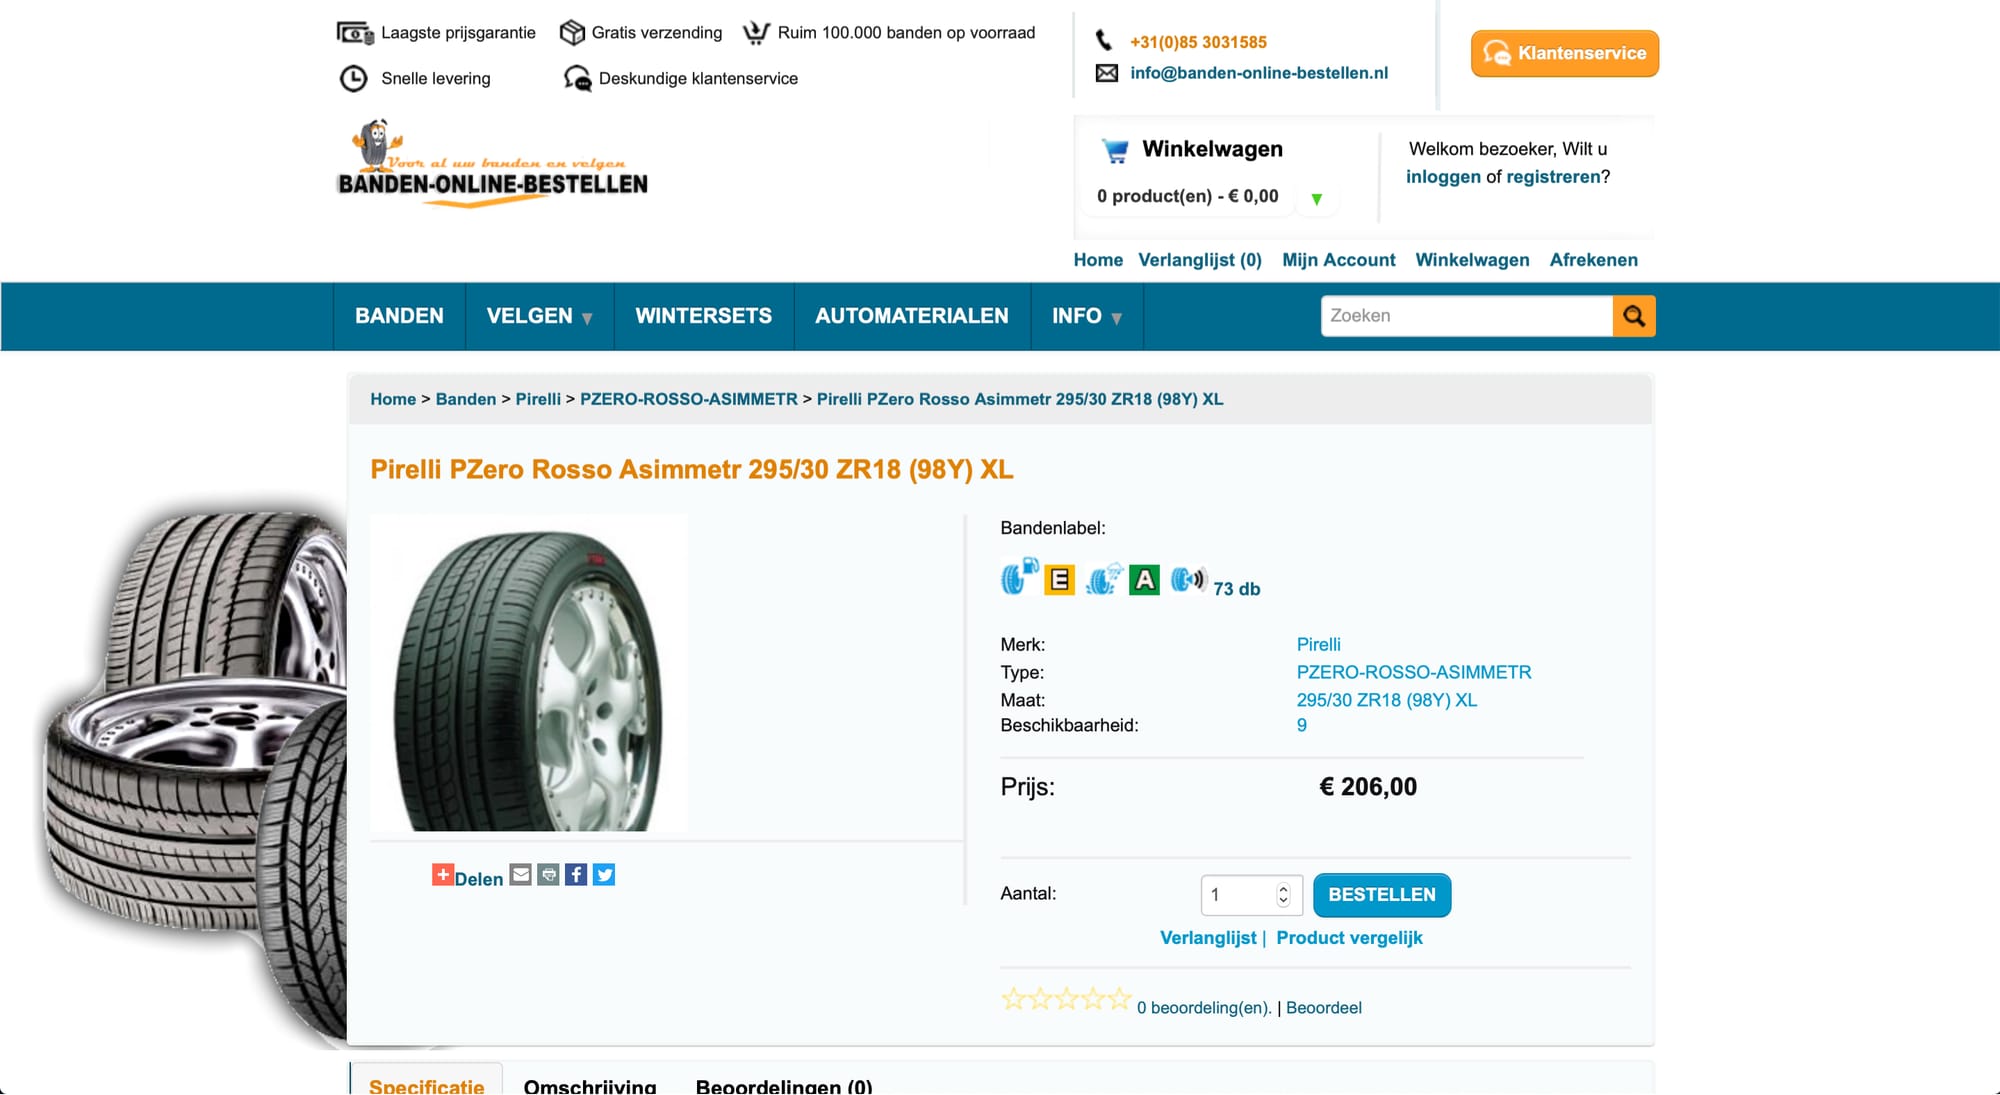Click the Product vergelijk link
The image size is (2000, 1095).
[1349, 938]
